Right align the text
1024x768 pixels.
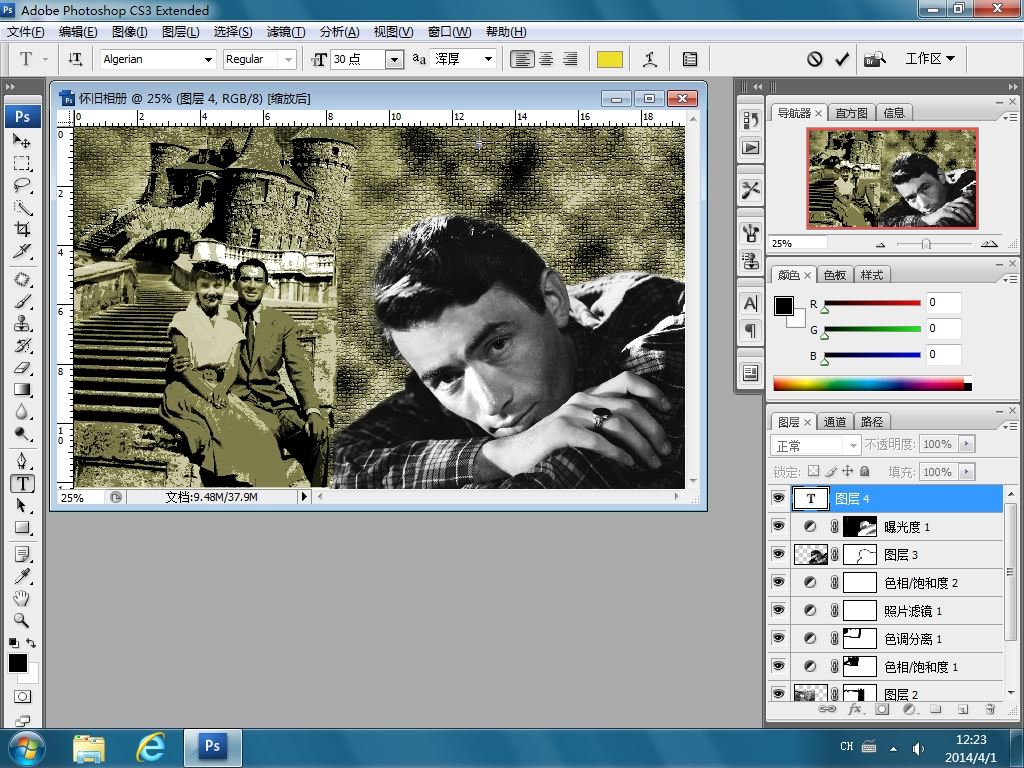(x=570, y=59)
